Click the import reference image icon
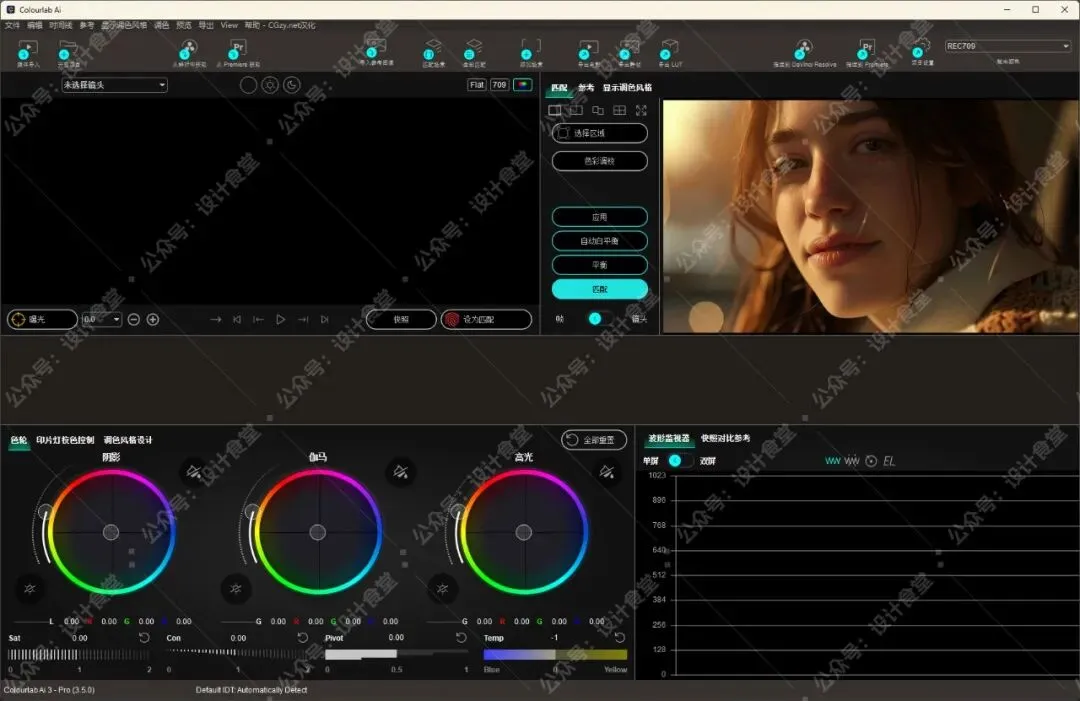Viewport: 1080px width, 701px height. coord(375,50)
